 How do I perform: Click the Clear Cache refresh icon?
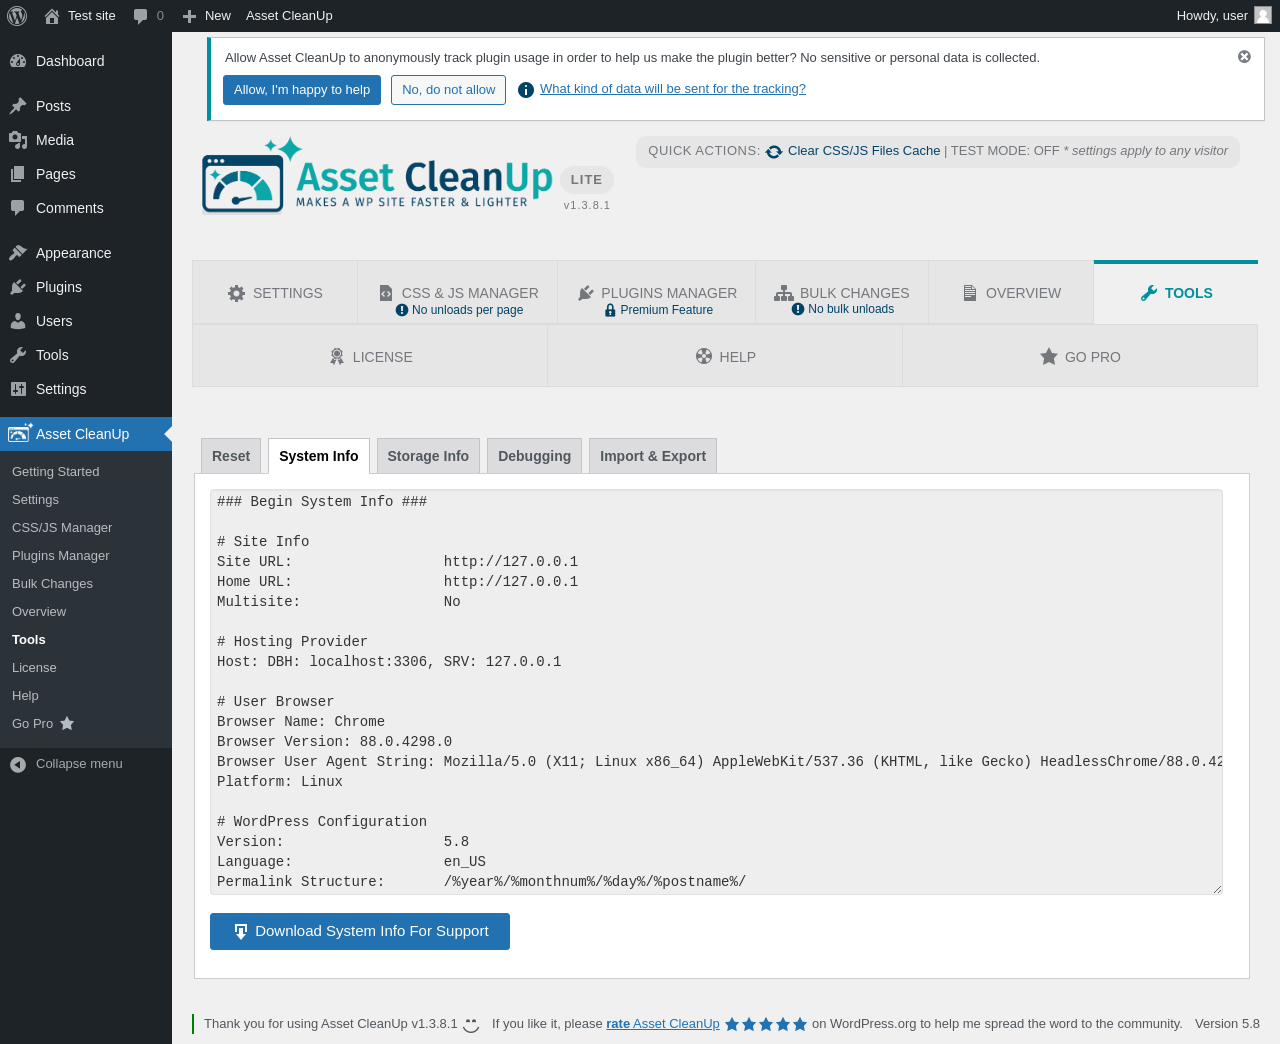[774, 152]
